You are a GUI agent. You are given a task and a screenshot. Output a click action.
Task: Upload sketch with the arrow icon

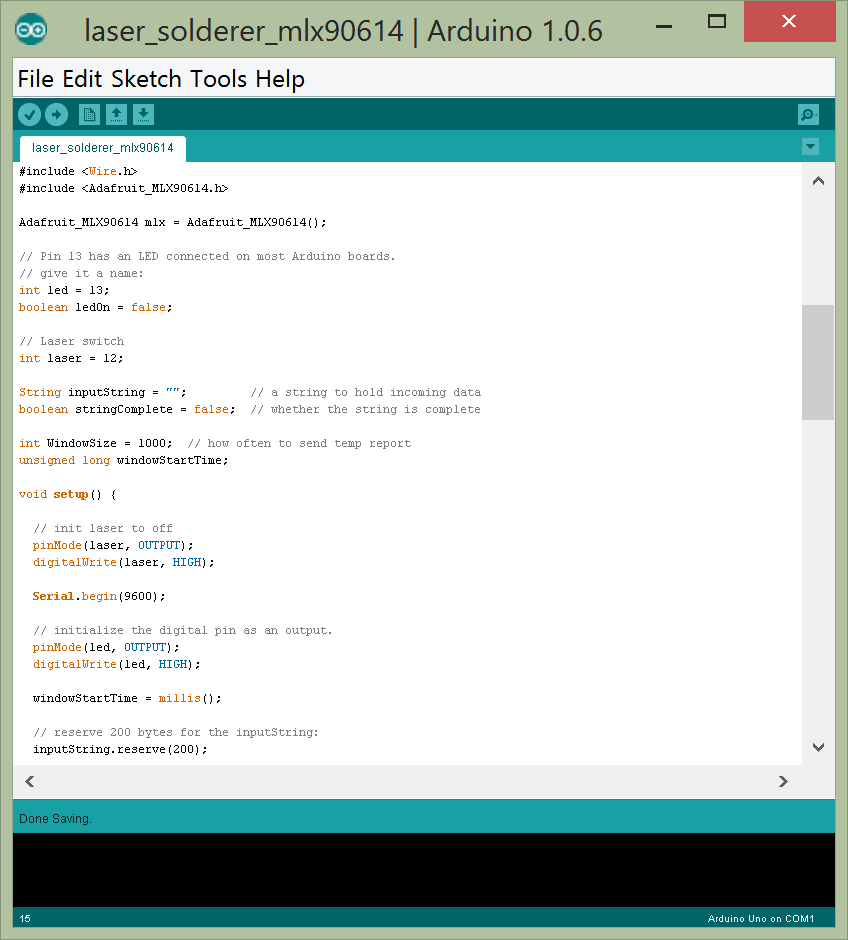[x=56, y=115]
